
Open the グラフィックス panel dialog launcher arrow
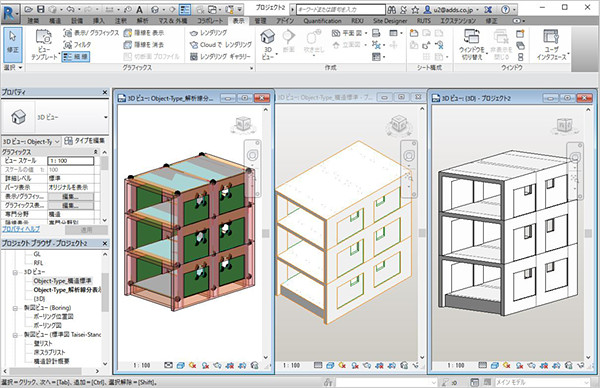click(251, 68)
